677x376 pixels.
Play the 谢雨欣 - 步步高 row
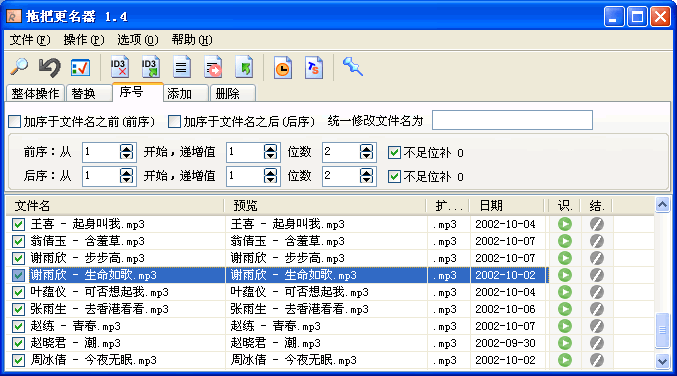pyautogui.click(x=565, y=258)
